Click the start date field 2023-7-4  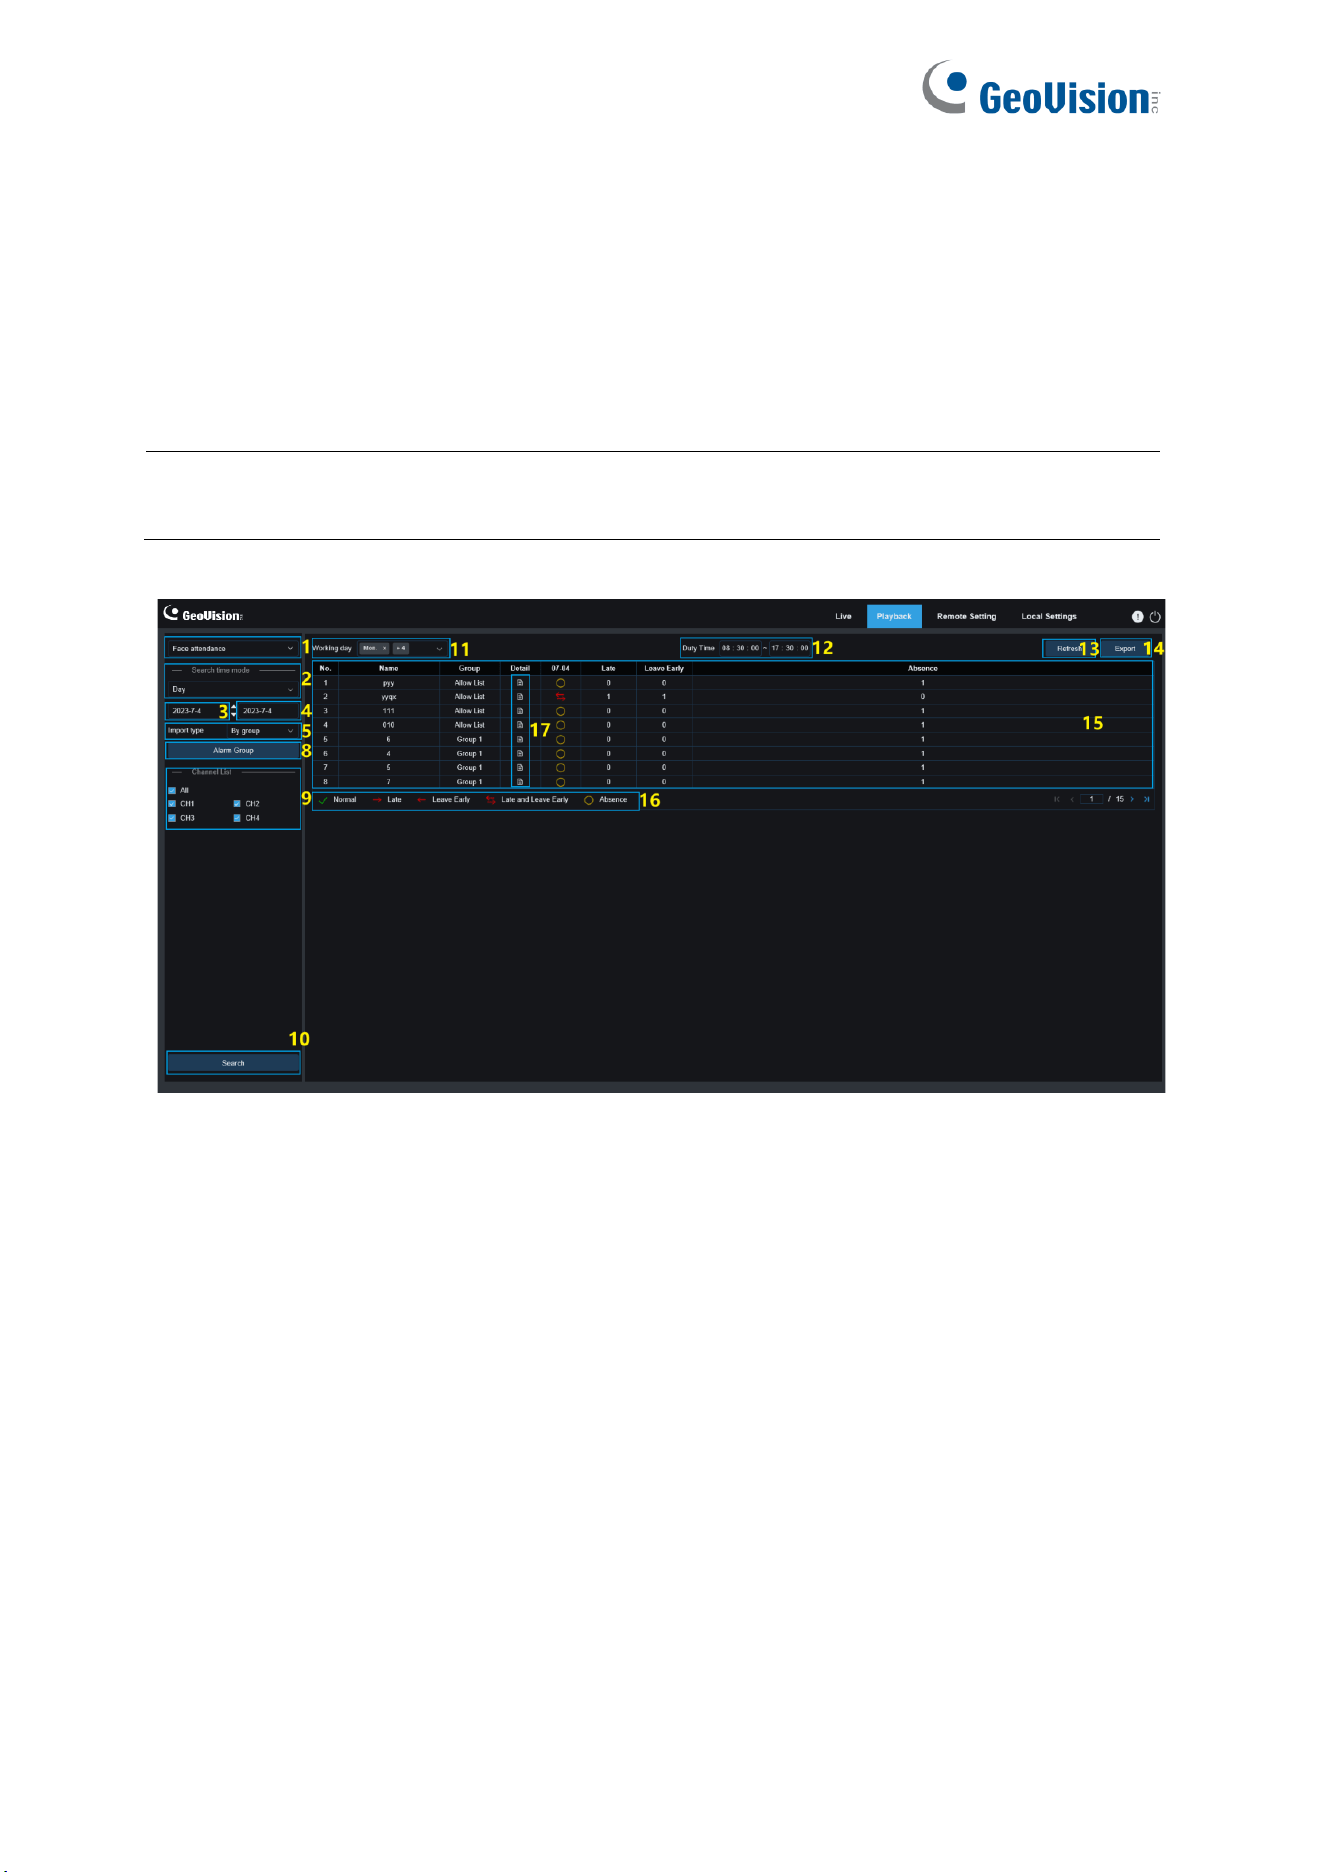(197, 711)
